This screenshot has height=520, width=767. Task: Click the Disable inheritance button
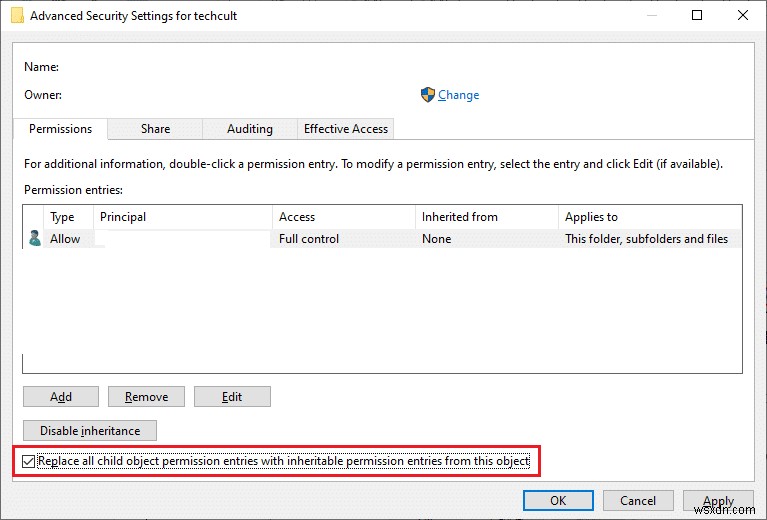point(90,431)
